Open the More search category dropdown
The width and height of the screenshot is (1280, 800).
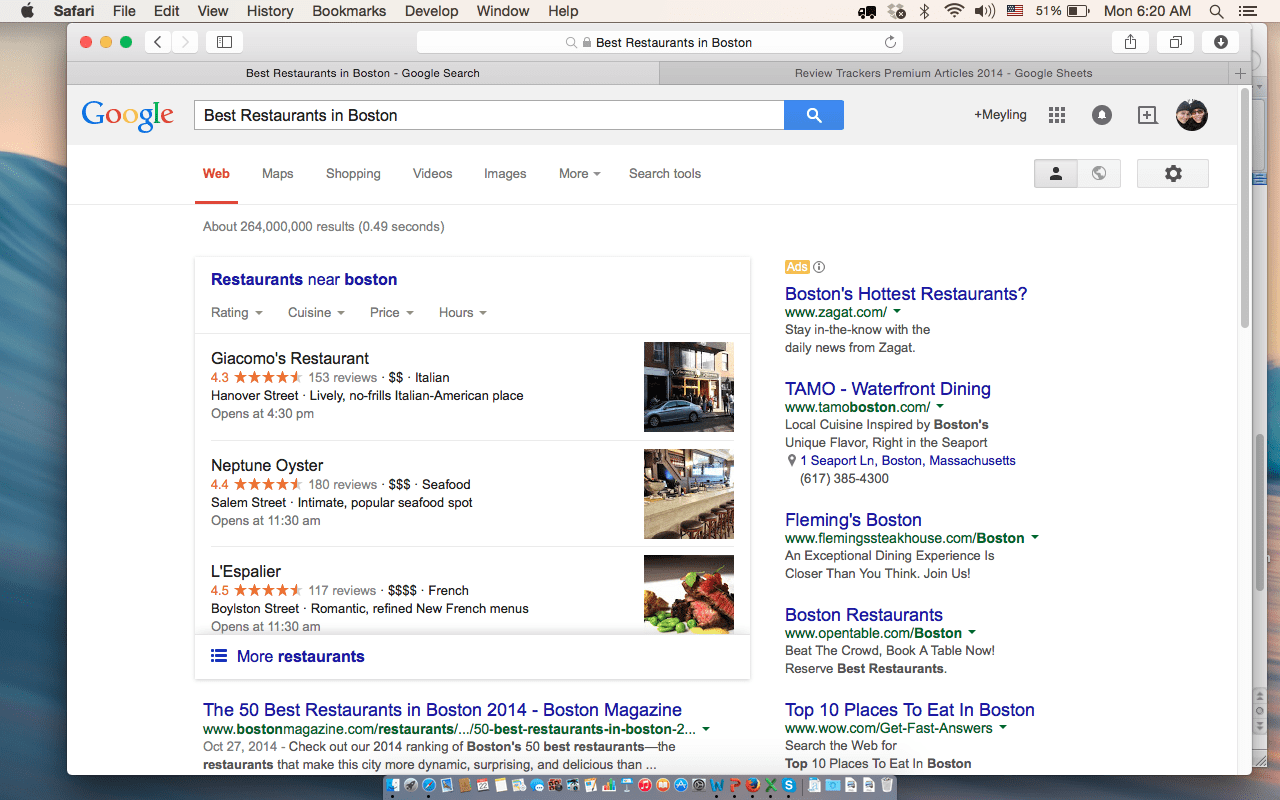click(580, 173)
